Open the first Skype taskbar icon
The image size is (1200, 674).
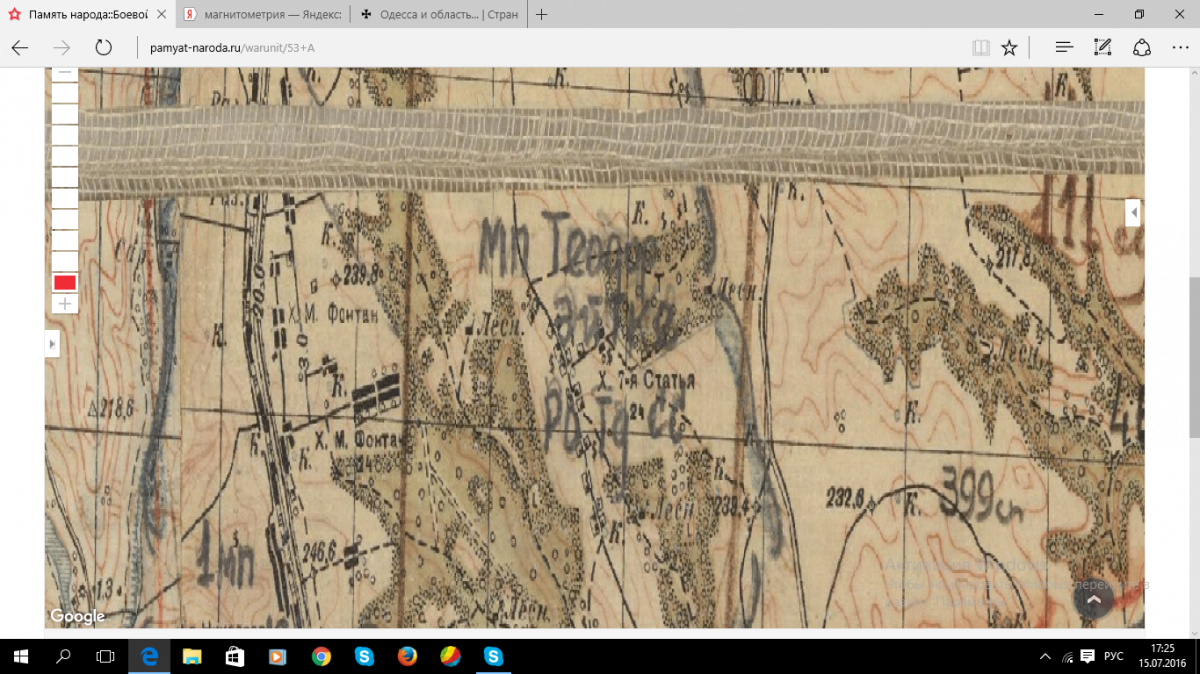[364, 656]
